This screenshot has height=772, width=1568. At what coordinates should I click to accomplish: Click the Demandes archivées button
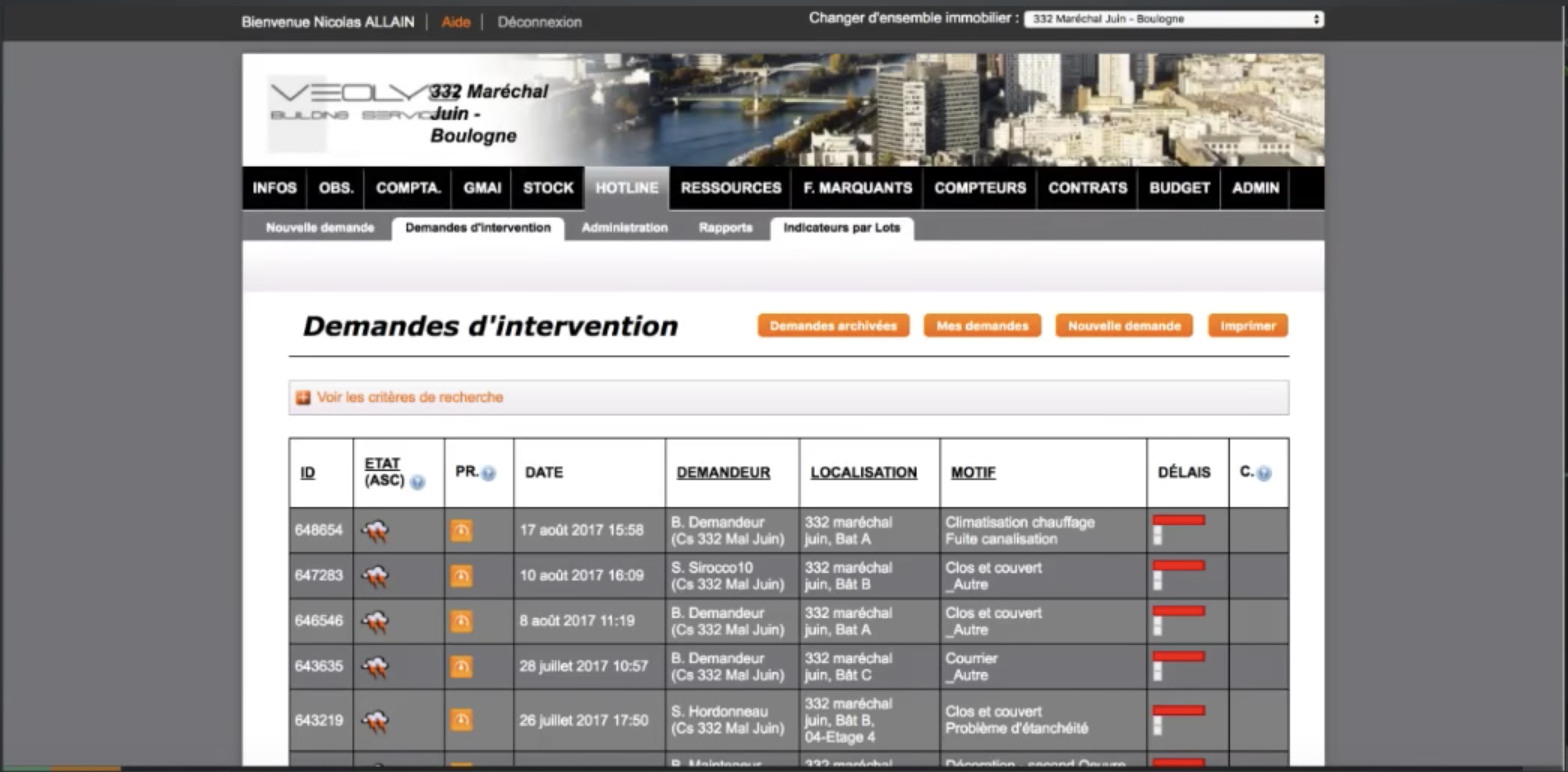(833, 326)
